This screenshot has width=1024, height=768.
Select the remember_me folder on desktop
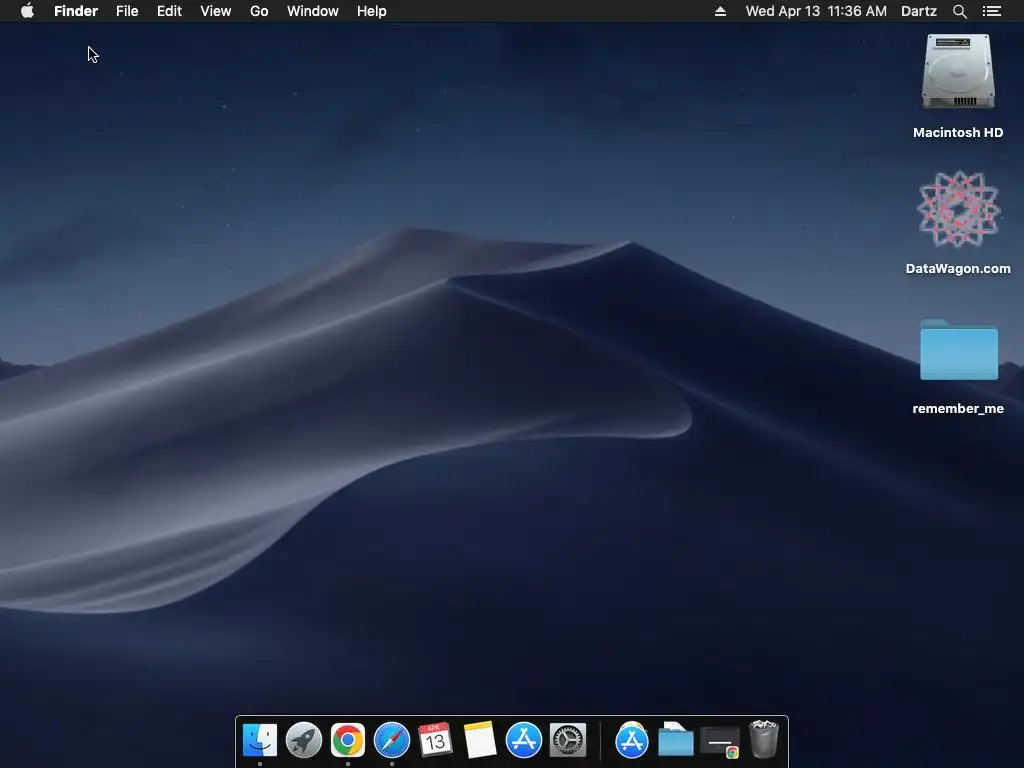point(959,349)
